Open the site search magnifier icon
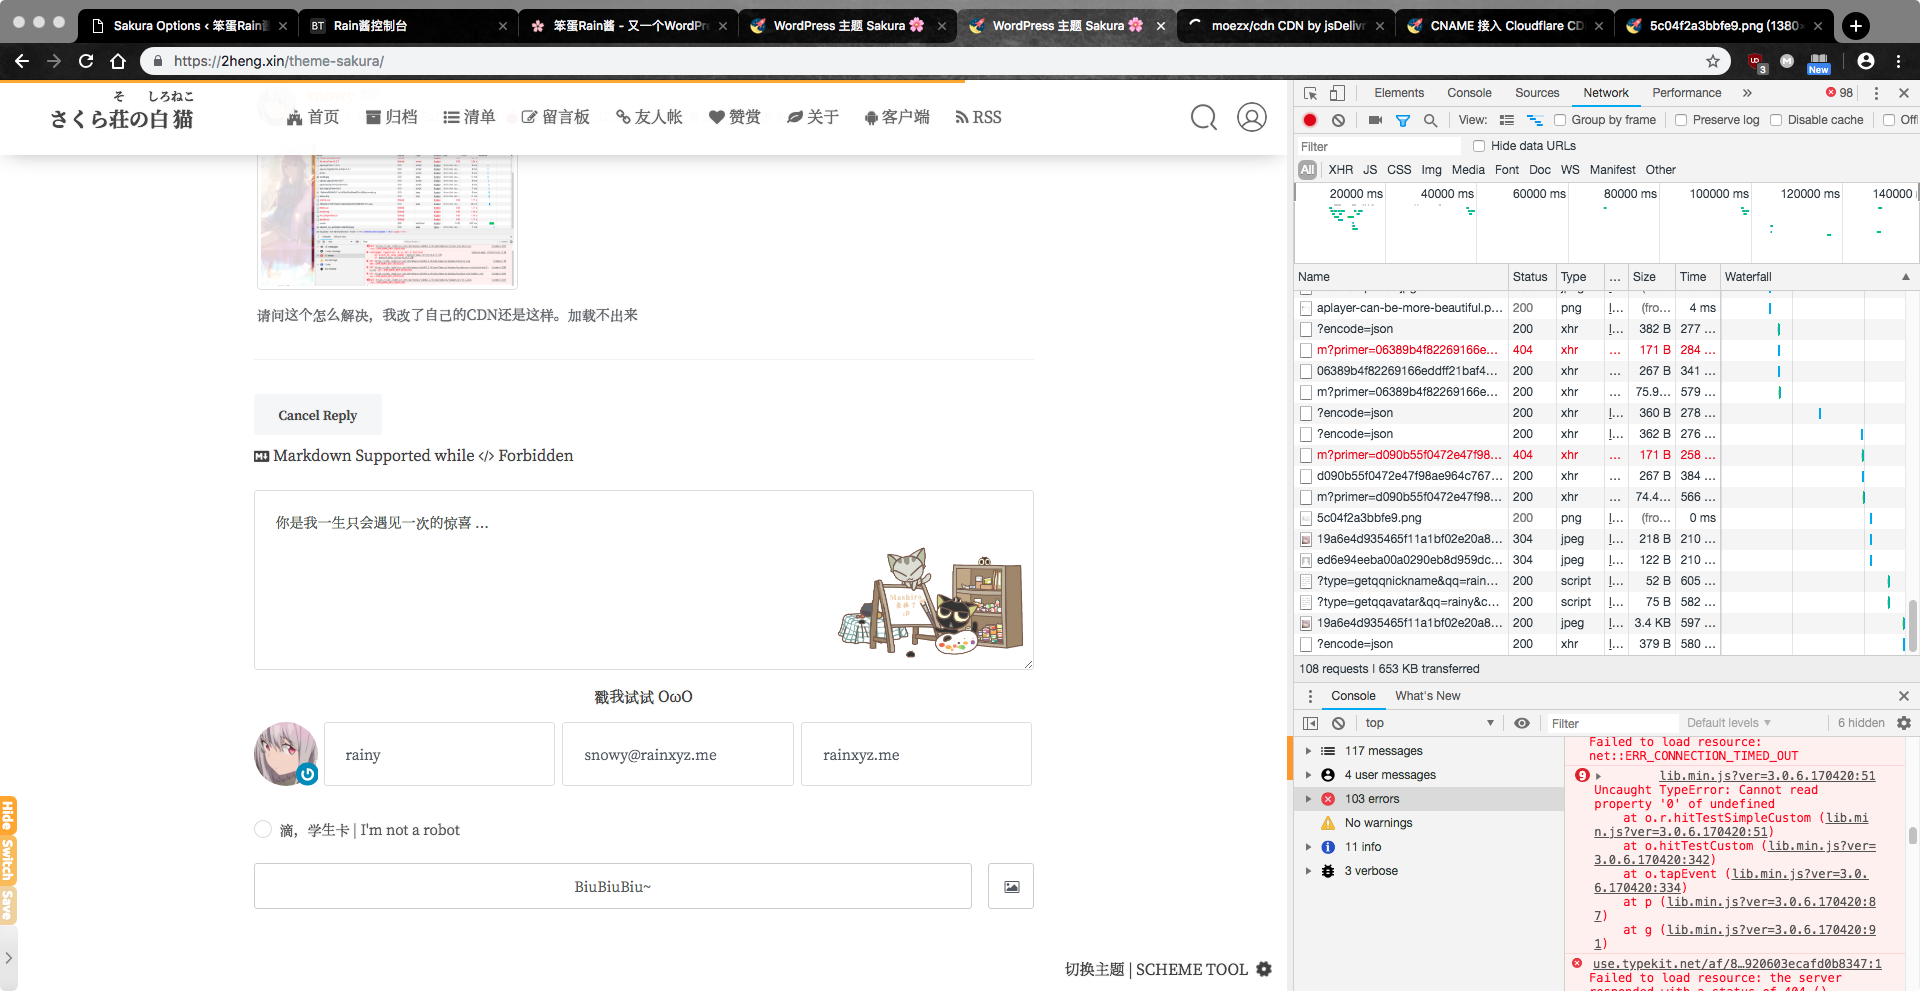 [x=1204, y=117]
